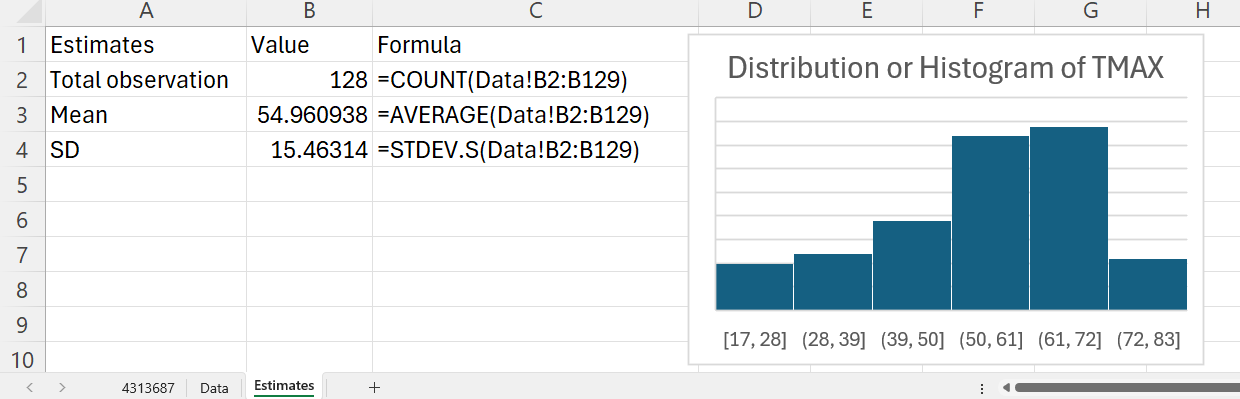
Task: Select row 1 header
Action: pyautogui.click(x=22, y=45)
